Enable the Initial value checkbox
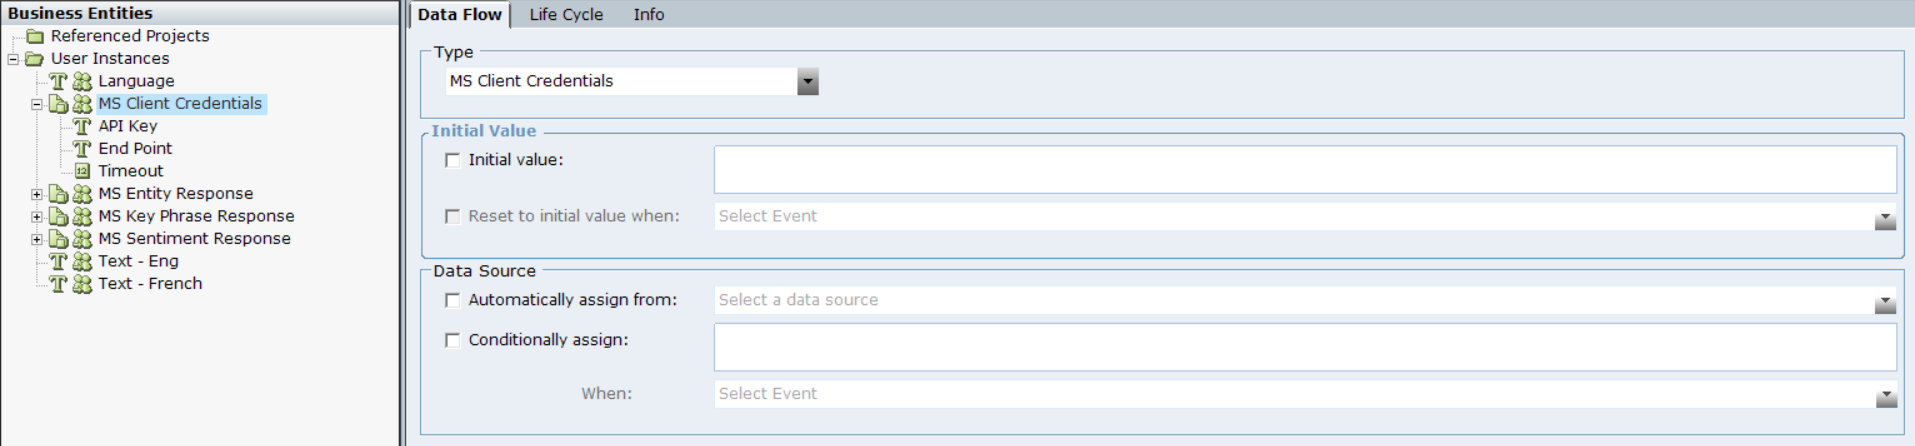The image size is (1915, 446). coord(453,160)
